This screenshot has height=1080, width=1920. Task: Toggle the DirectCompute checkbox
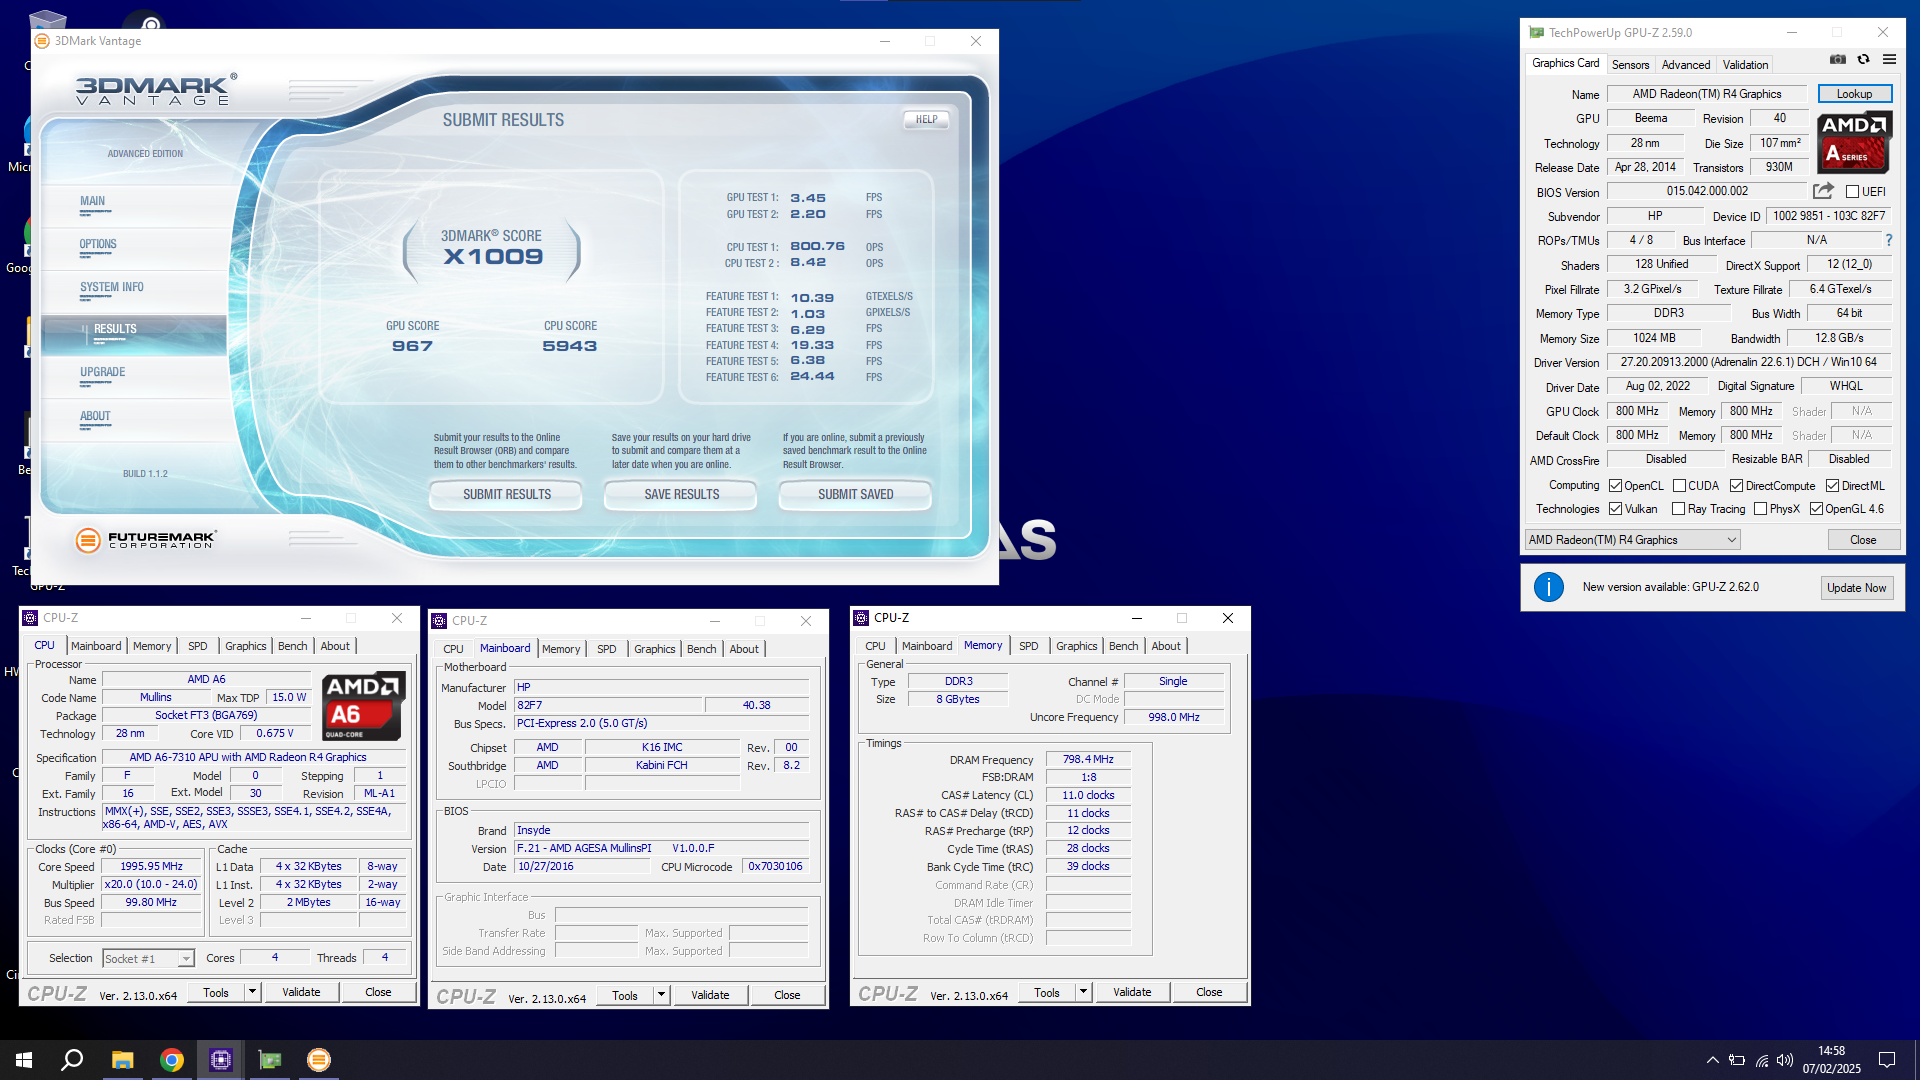pyautogui.click(x=1736, y=486)
